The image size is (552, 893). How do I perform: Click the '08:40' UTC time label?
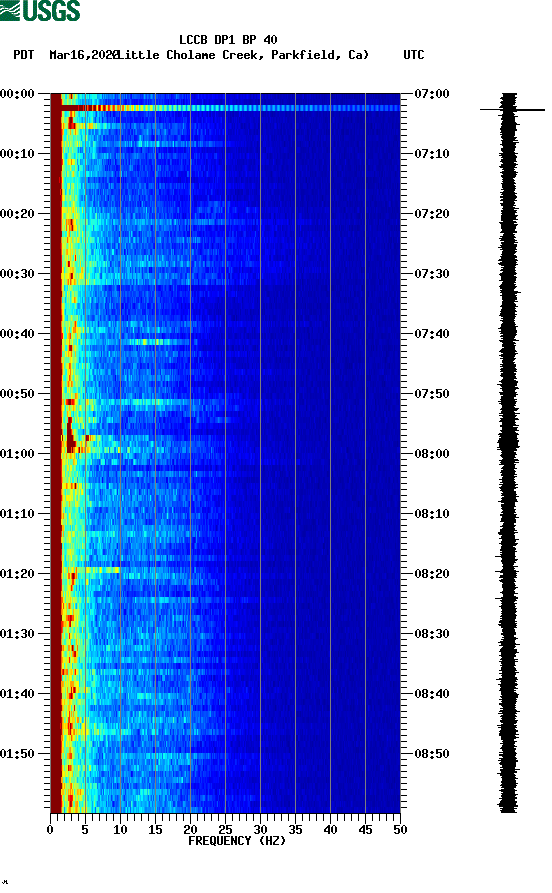(432, 694)
